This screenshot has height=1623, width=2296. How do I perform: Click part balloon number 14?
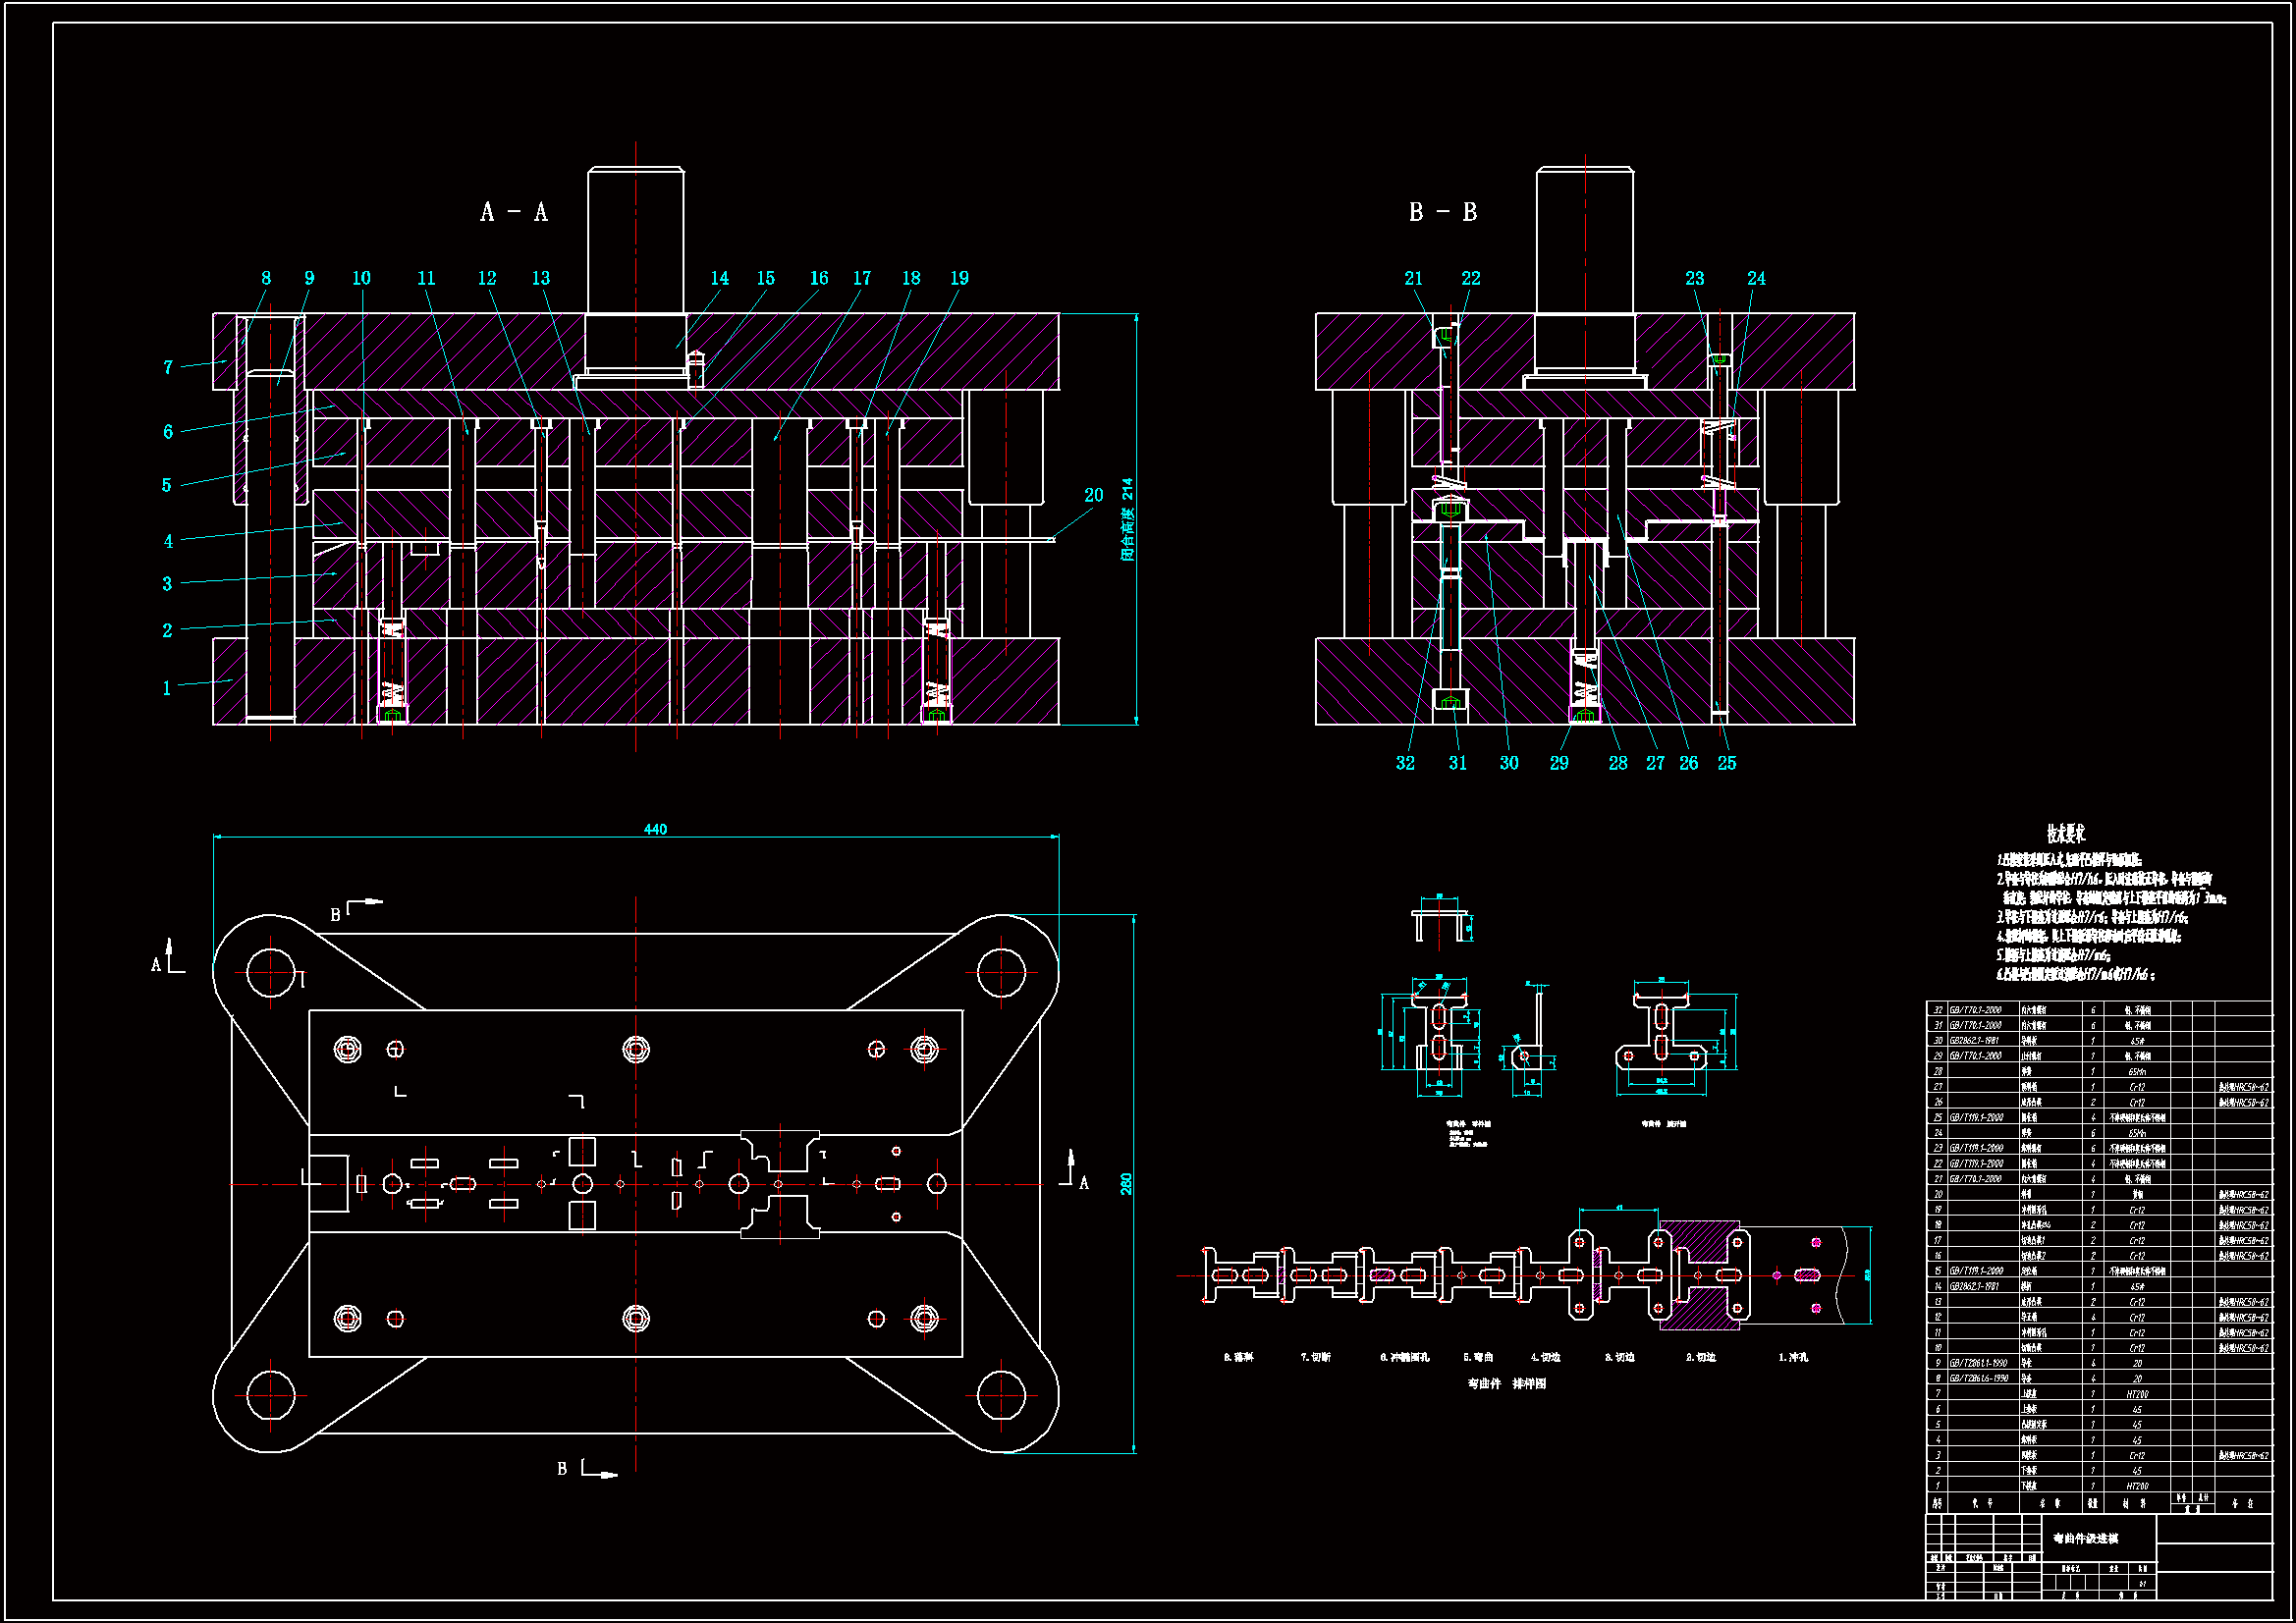[719, 278]
